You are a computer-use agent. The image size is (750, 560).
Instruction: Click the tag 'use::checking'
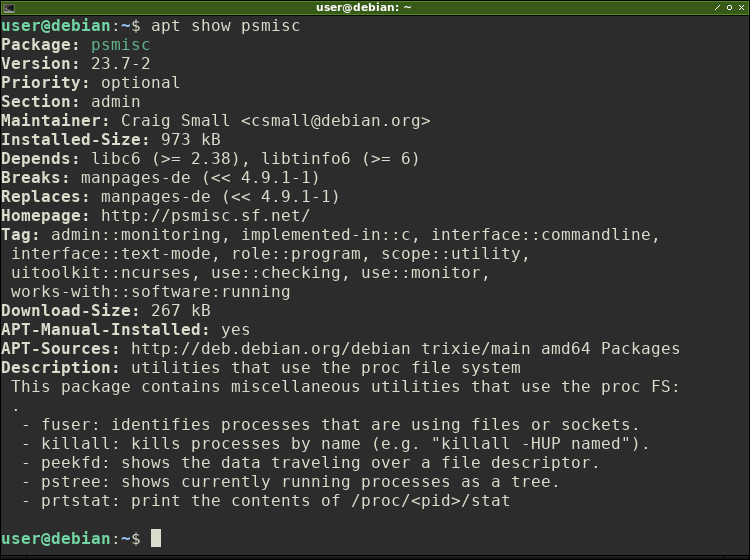(276, 273)
